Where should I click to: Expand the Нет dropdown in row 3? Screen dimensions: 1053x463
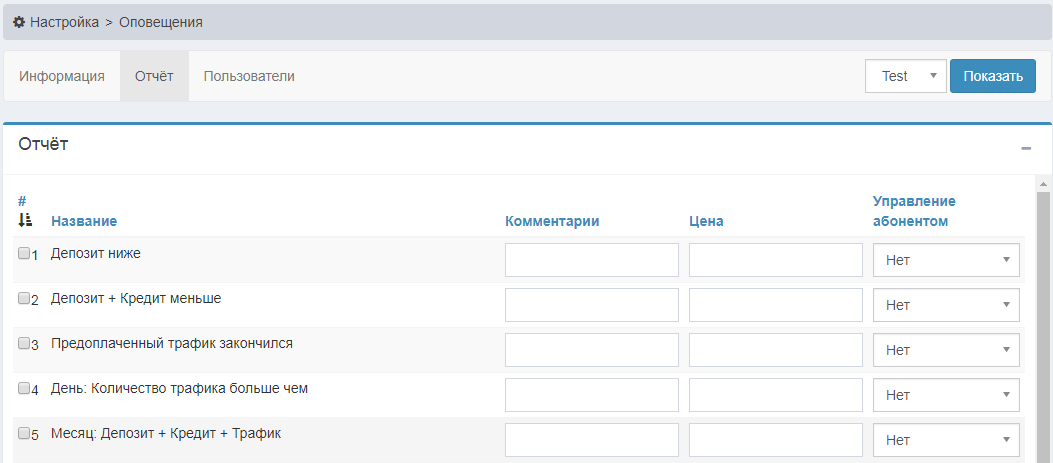[946, 350]
